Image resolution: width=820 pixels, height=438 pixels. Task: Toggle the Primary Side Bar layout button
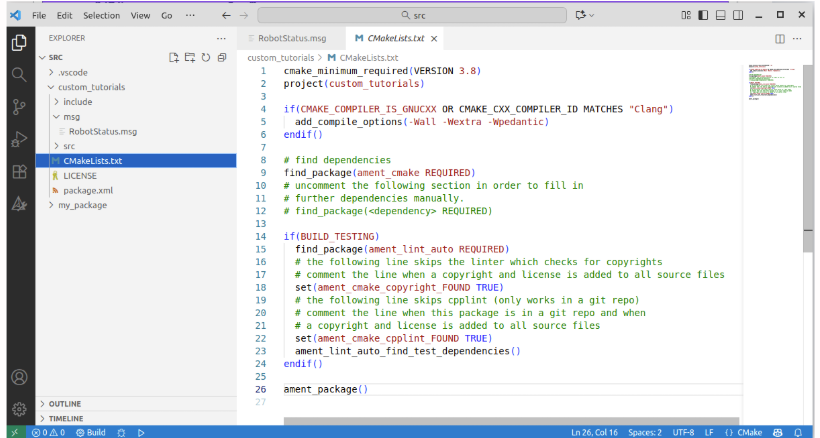[x=703, y=16]
